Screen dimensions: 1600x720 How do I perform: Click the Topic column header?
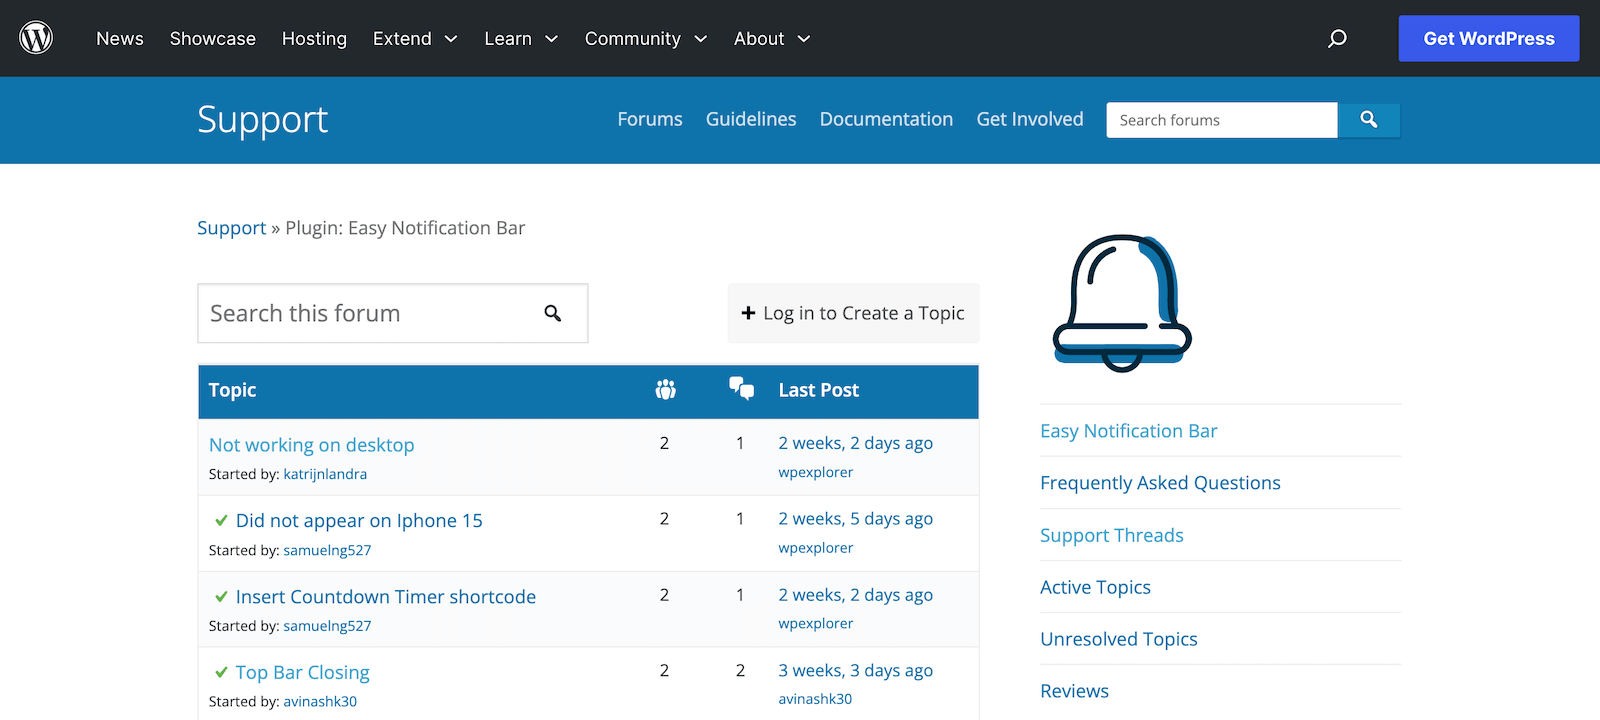coord(232,390)
